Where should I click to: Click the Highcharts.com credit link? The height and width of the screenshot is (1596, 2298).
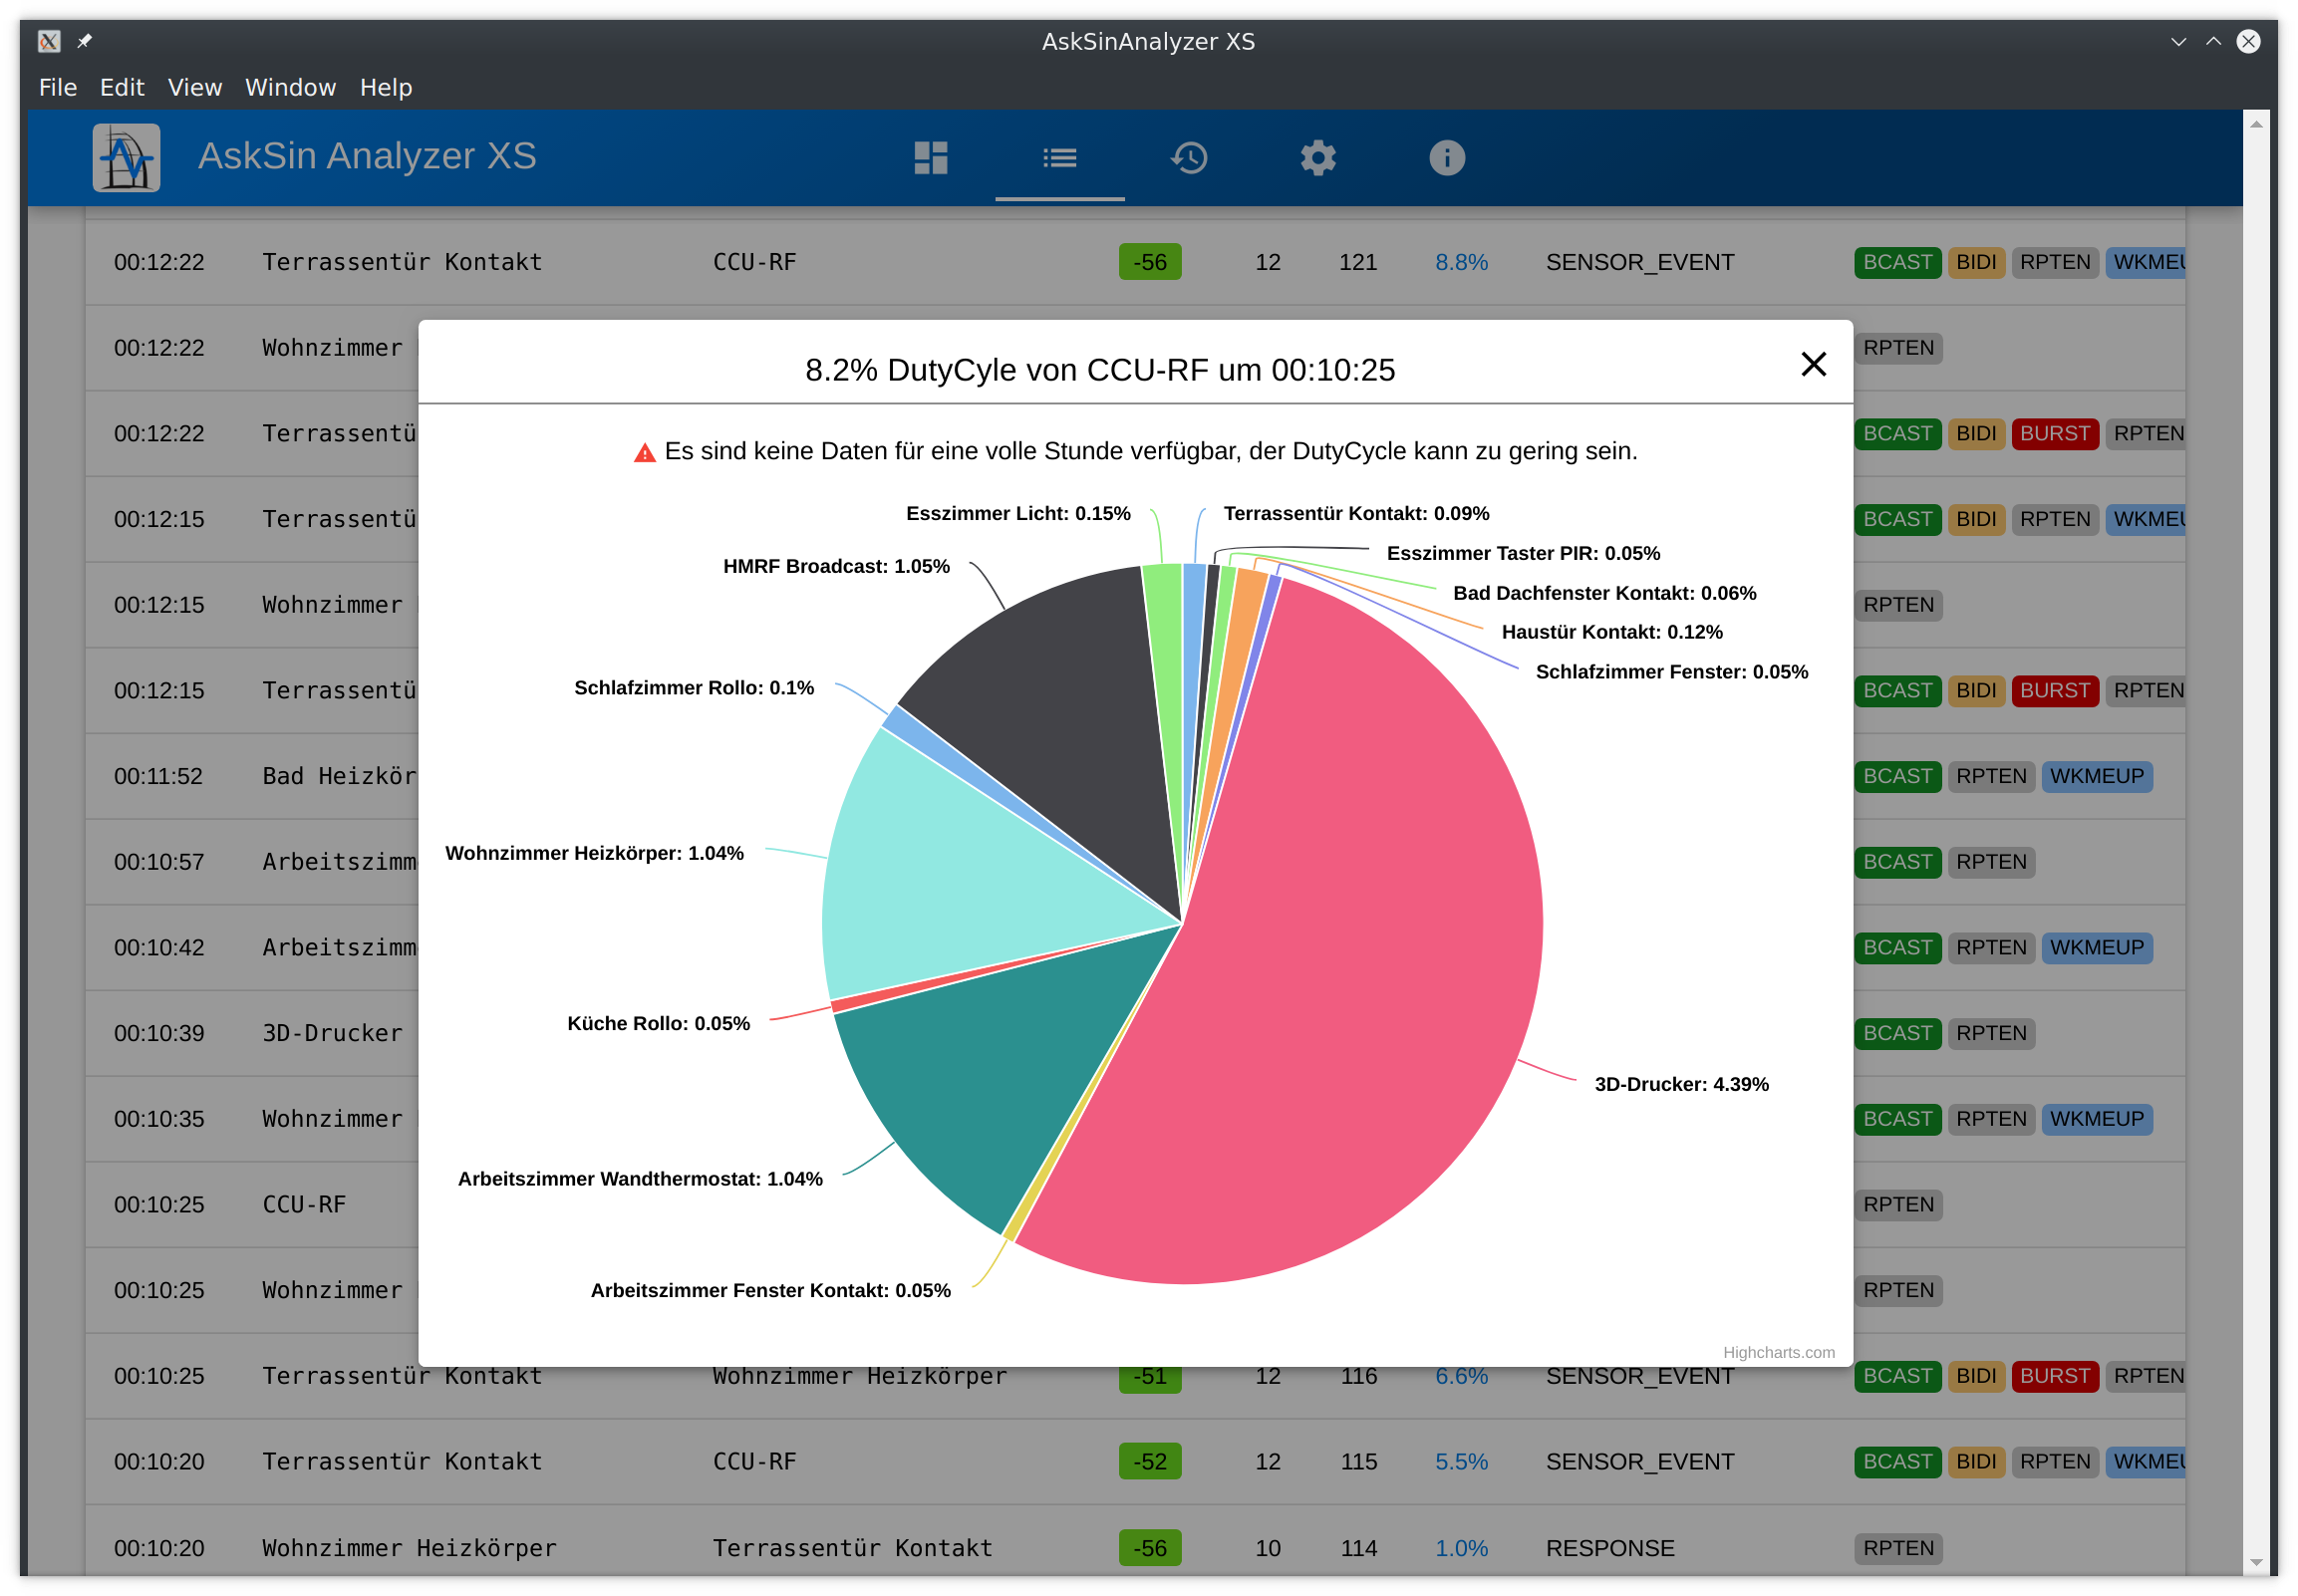(x=1778, y=1352)
